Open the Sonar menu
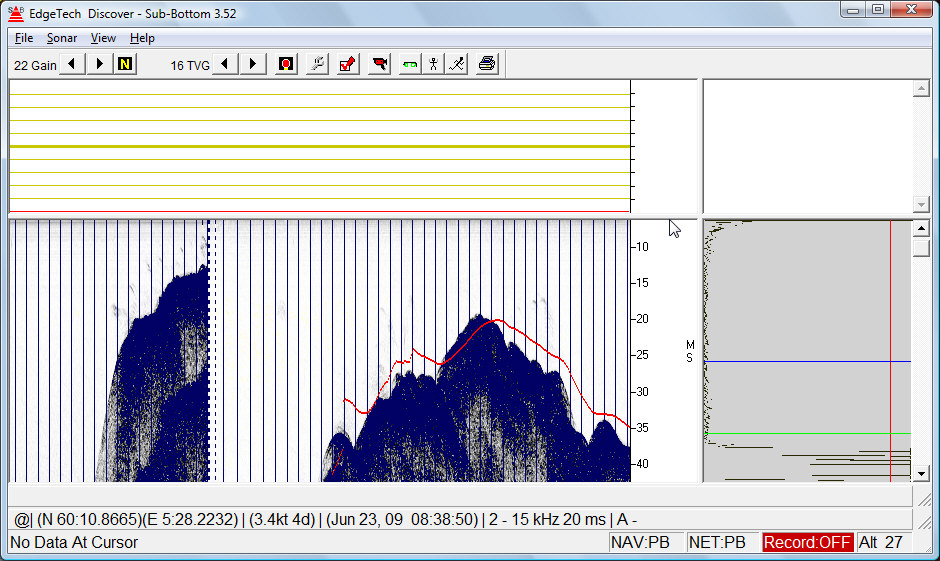This screenshot has height=561, width=940. (x=62, y=38)
